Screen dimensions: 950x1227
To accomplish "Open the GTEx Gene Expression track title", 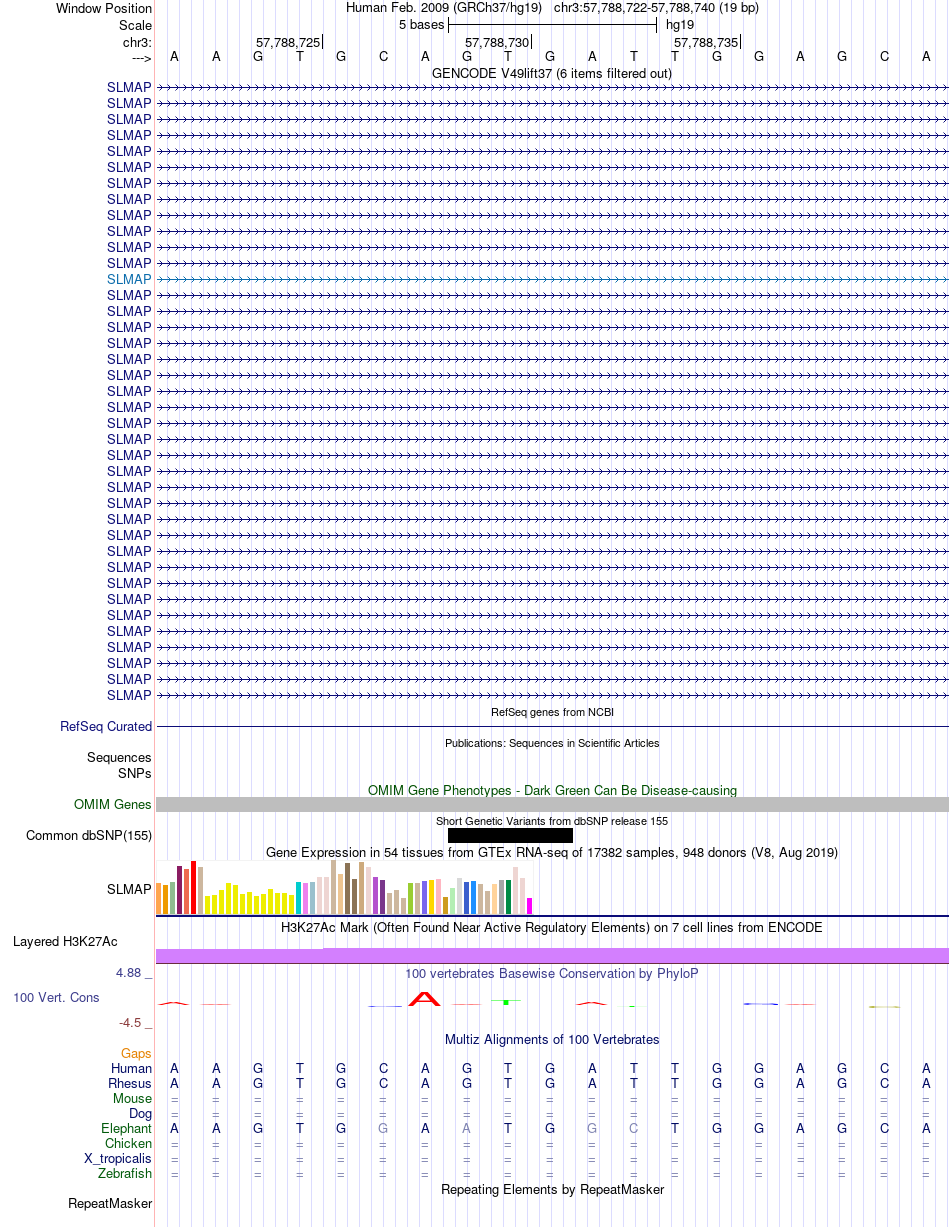I will click(552, 853).
